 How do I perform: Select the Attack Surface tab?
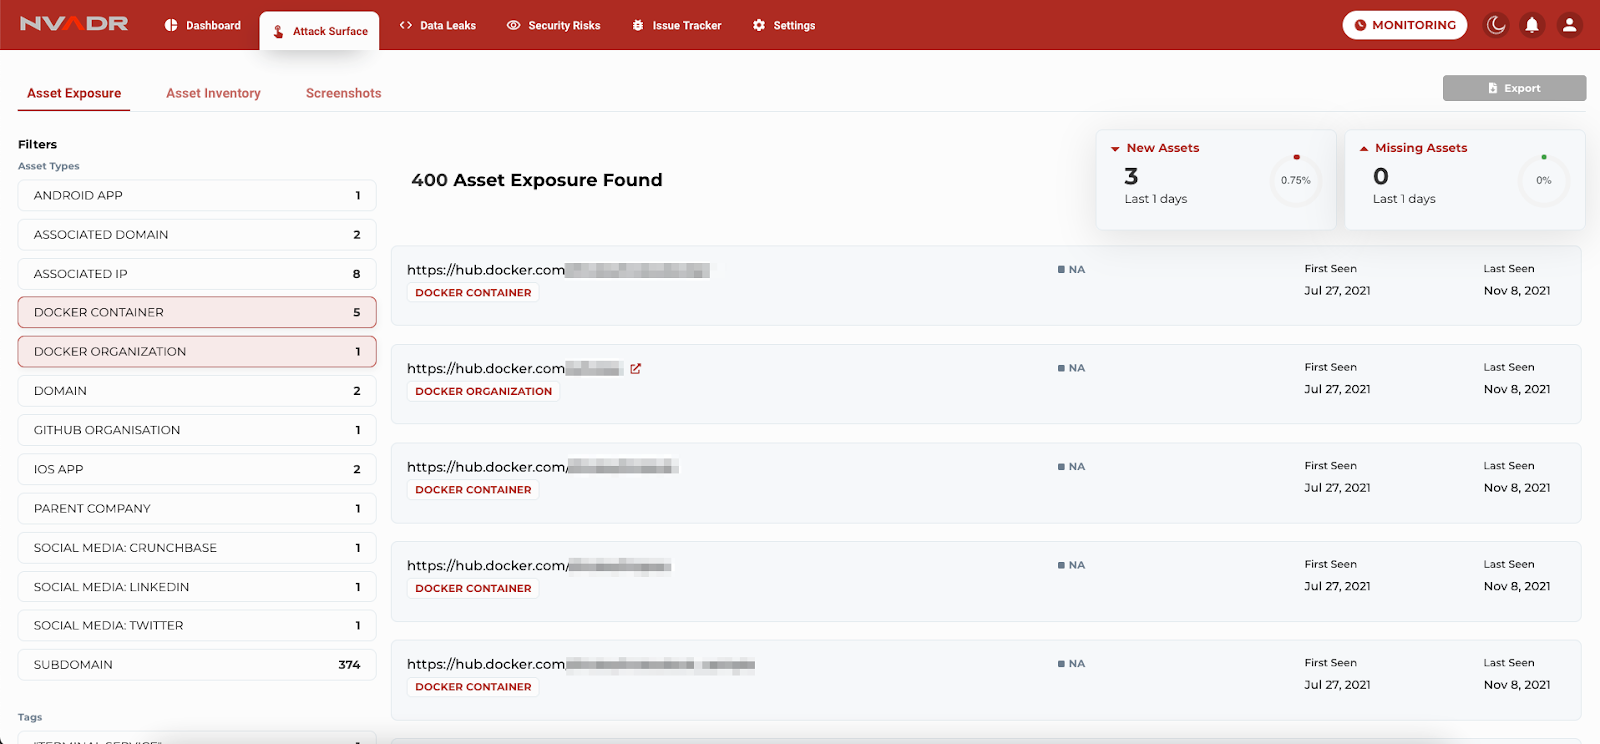tap(319, 31)
